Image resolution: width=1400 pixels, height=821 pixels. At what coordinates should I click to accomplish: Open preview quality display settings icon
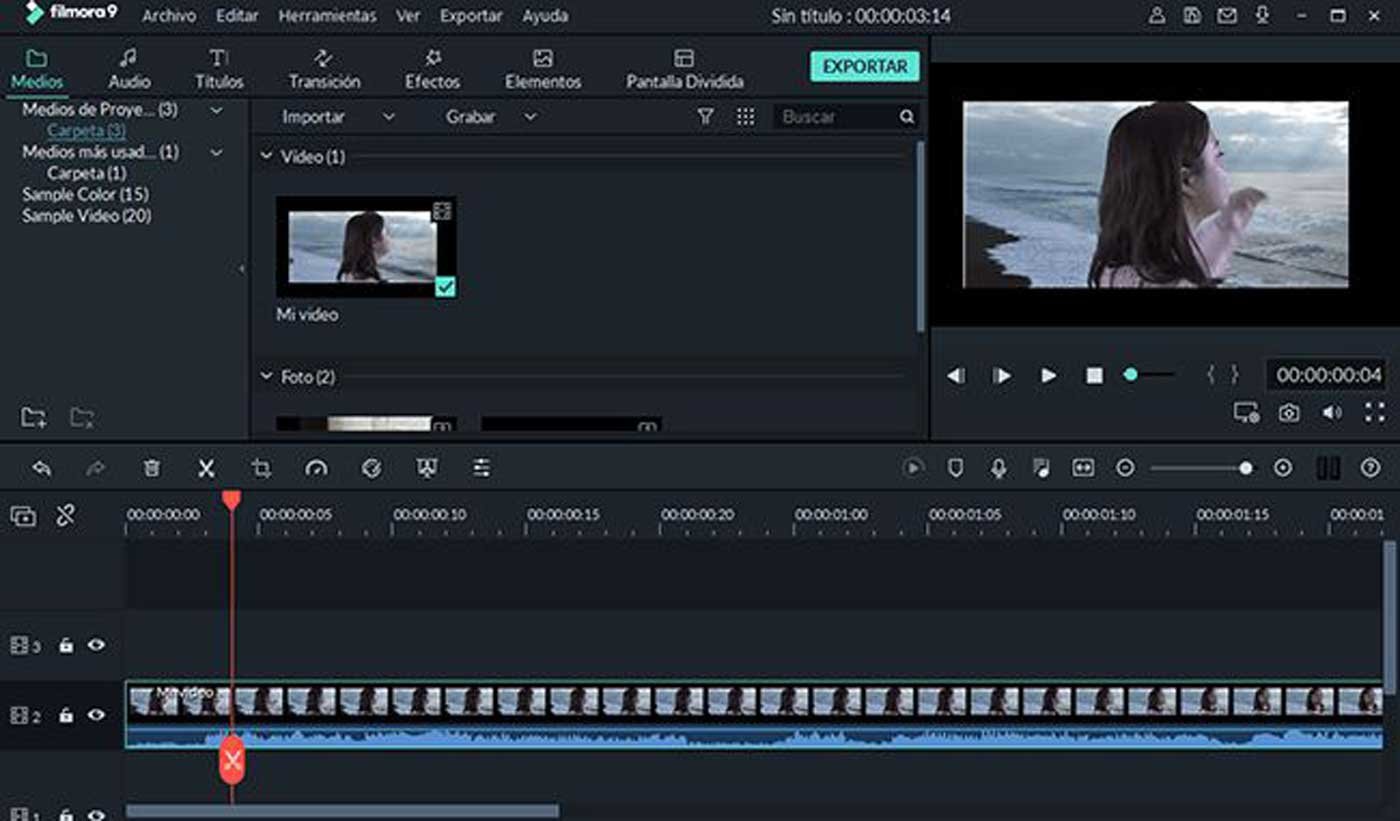tap(1246, 412)
